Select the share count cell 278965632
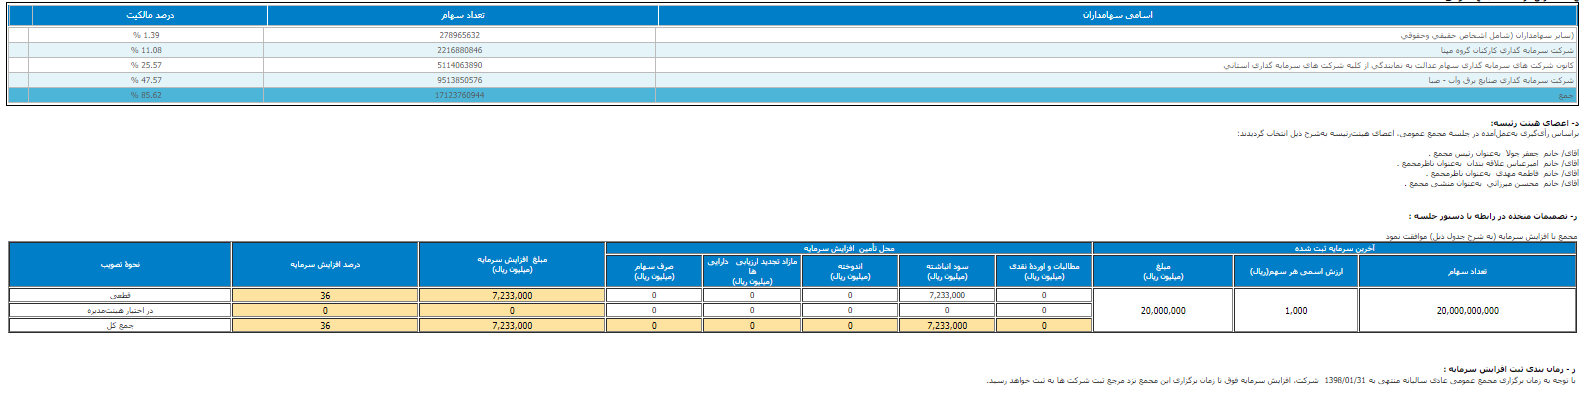1582x398 pixels. point(459,35)
